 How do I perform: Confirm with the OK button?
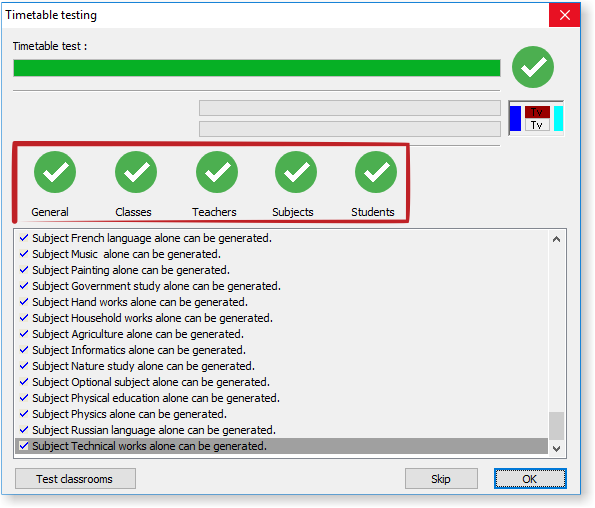530,479
